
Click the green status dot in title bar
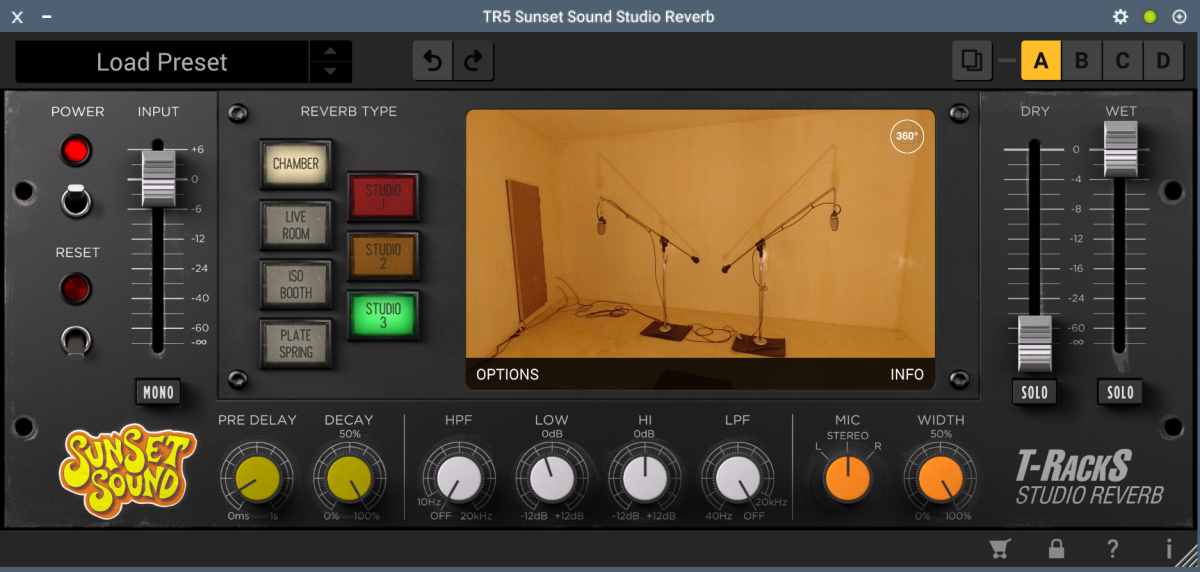(x=1150, y=17)
